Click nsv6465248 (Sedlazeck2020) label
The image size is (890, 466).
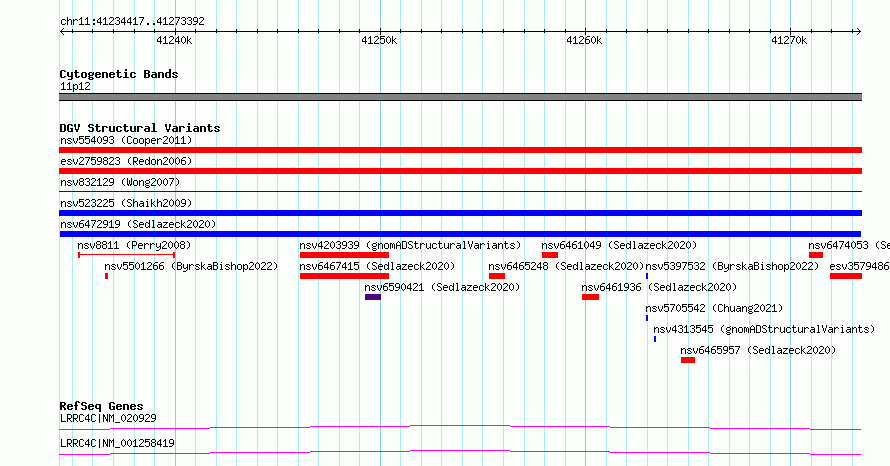(566, 266)
